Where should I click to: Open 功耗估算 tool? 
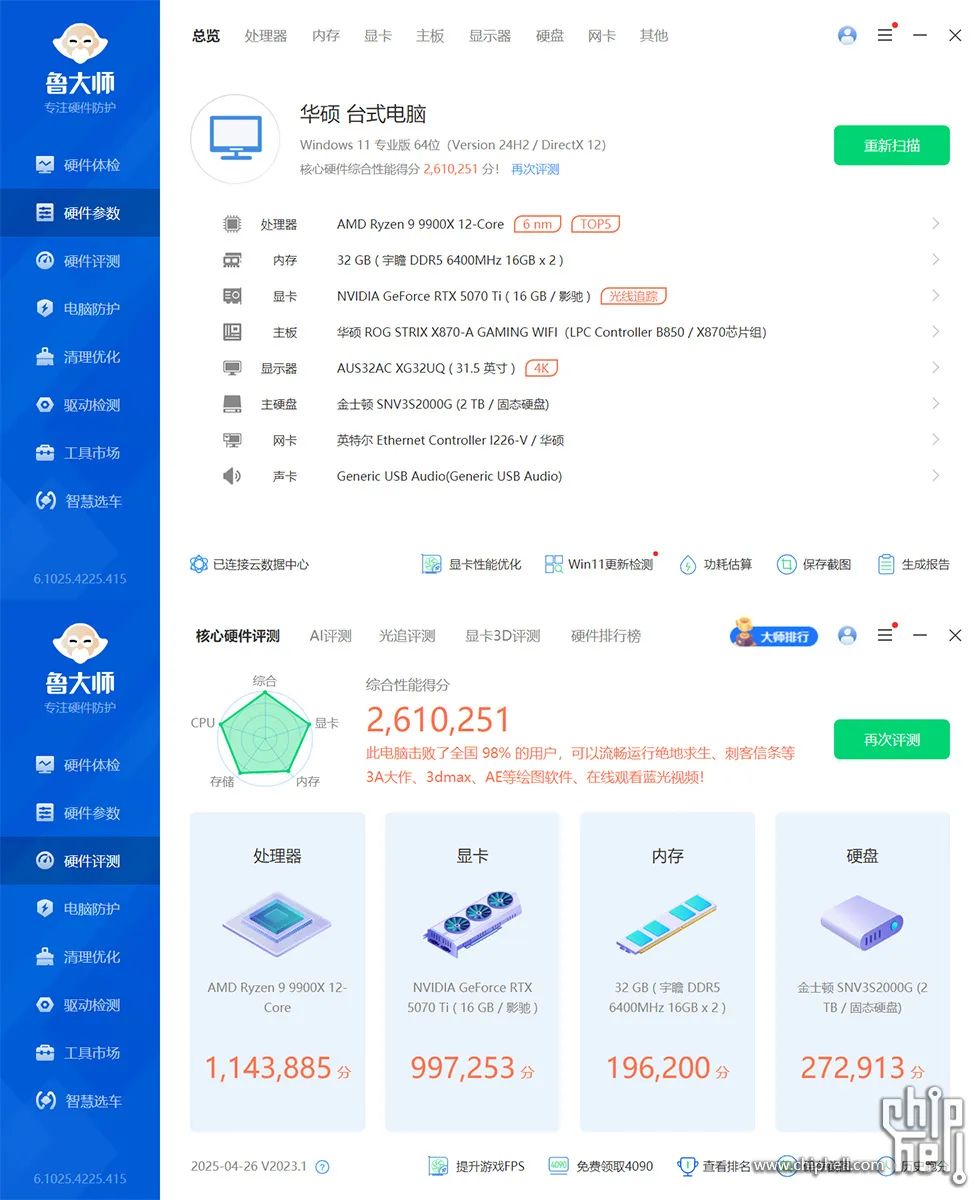click(715, 564)
